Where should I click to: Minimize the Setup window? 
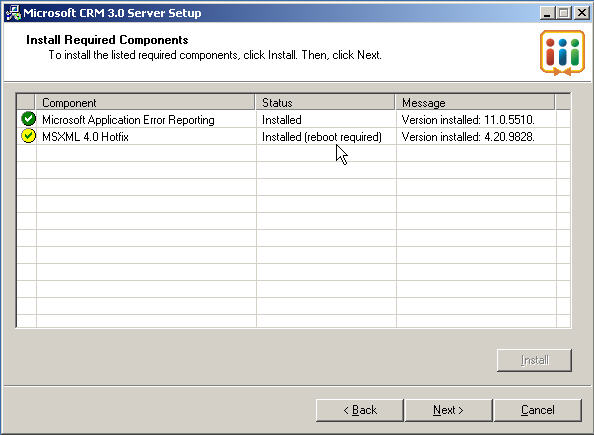pyautogui.click(x=547, y=13)
